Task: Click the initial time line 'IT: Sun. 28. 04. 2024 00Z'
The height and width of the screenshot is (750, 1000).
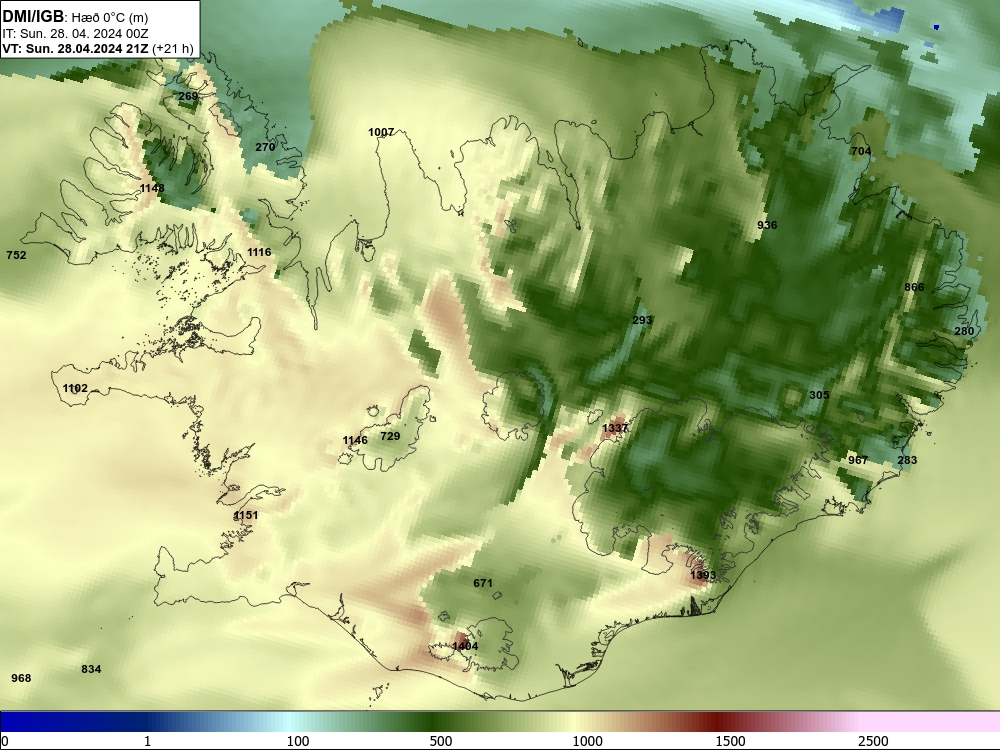Action: [75, 34]
